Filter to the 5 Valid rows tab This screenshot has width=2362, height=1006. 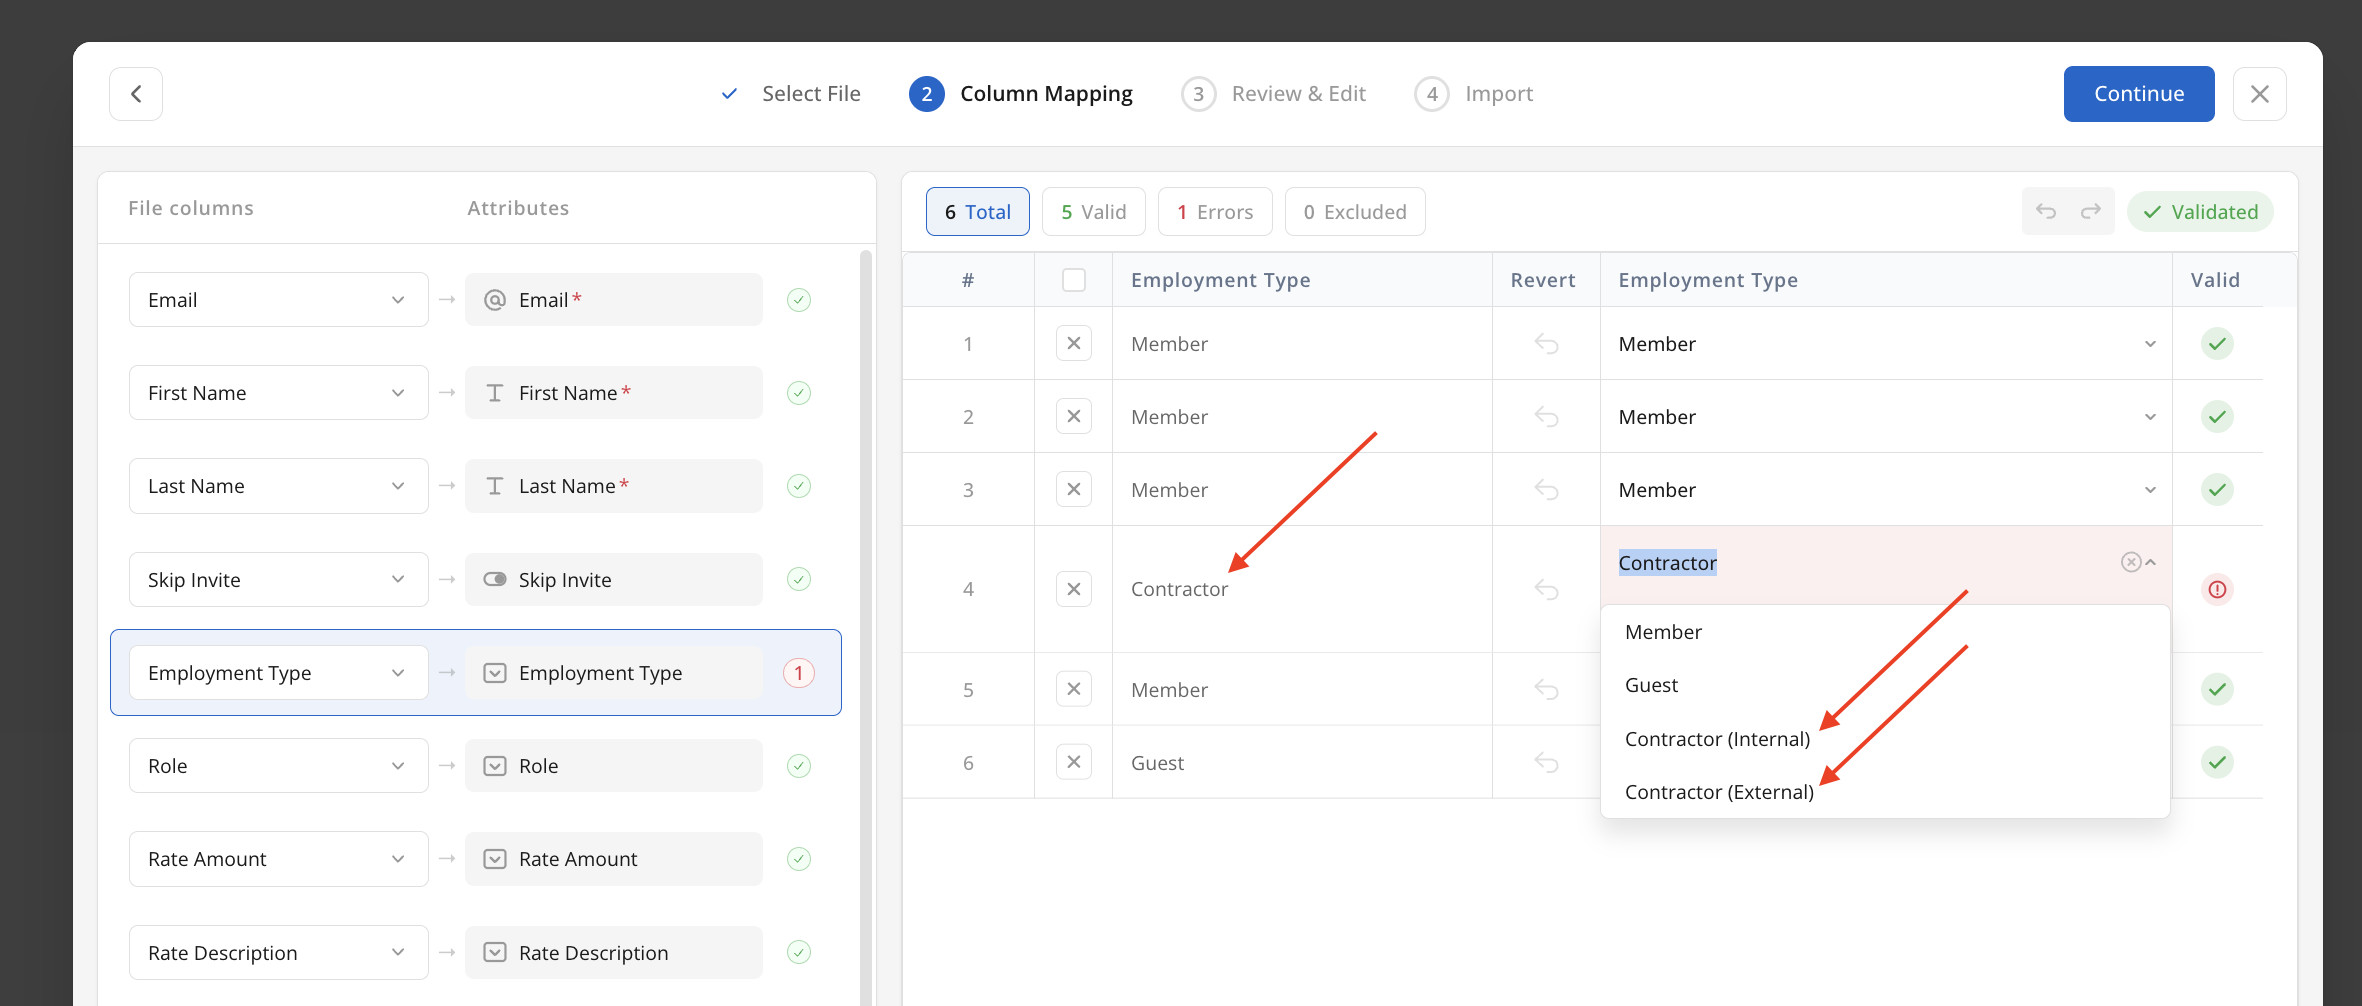pyautogui.click(x=1093, y=212)
